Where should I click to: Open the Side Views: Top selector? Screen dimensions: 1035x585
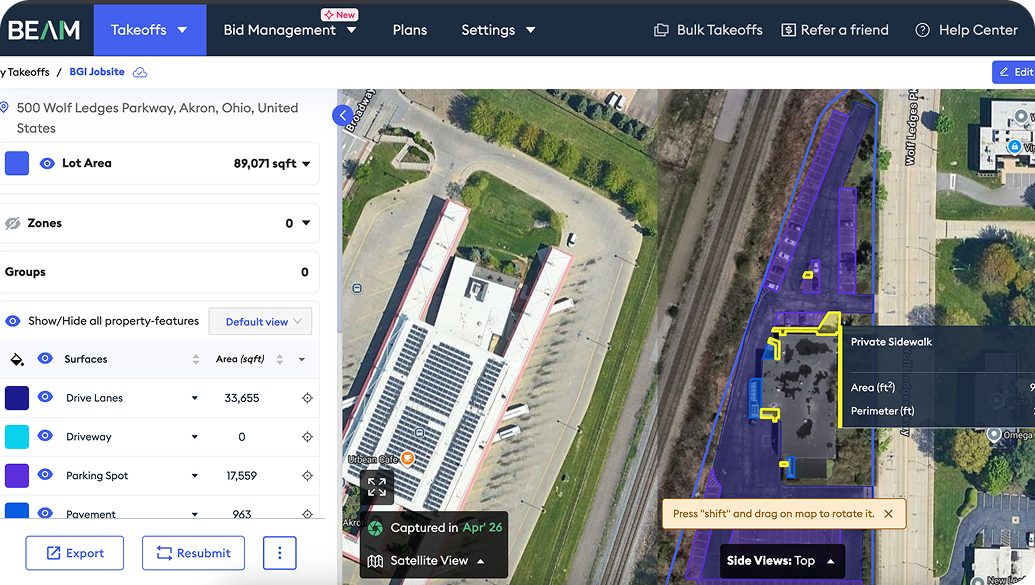[782, 561]
